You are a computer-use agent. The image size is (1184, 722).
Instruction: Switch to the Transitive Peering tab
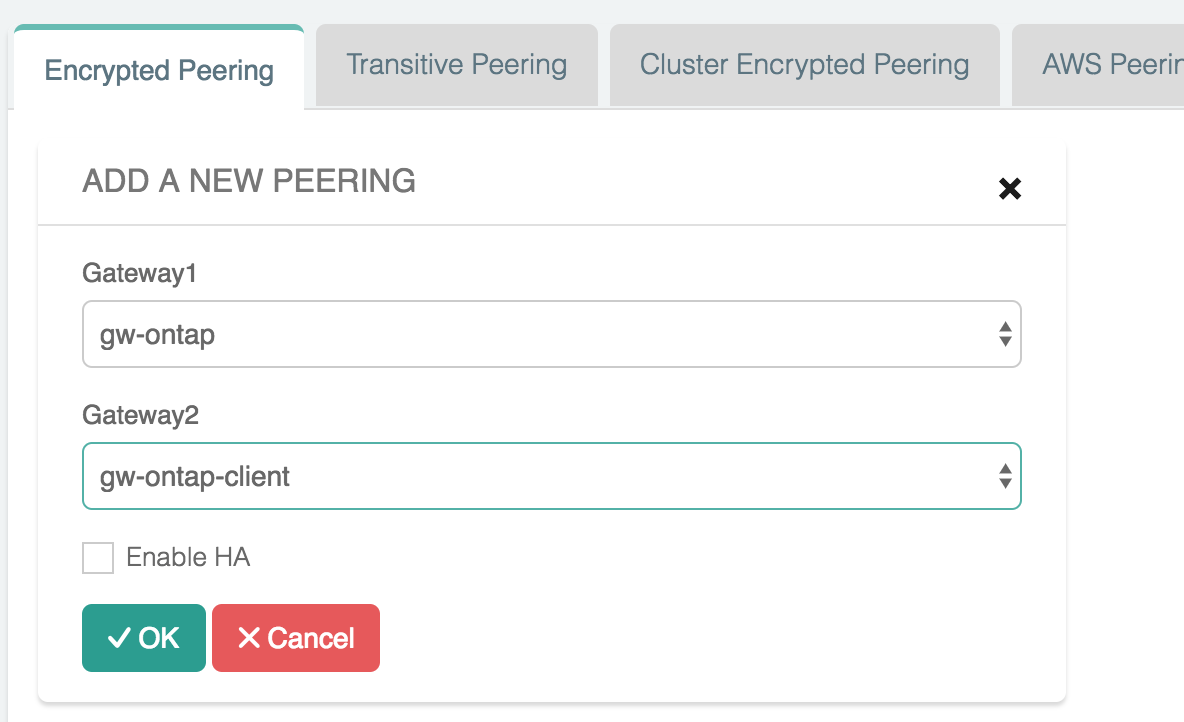pos(456,66)
